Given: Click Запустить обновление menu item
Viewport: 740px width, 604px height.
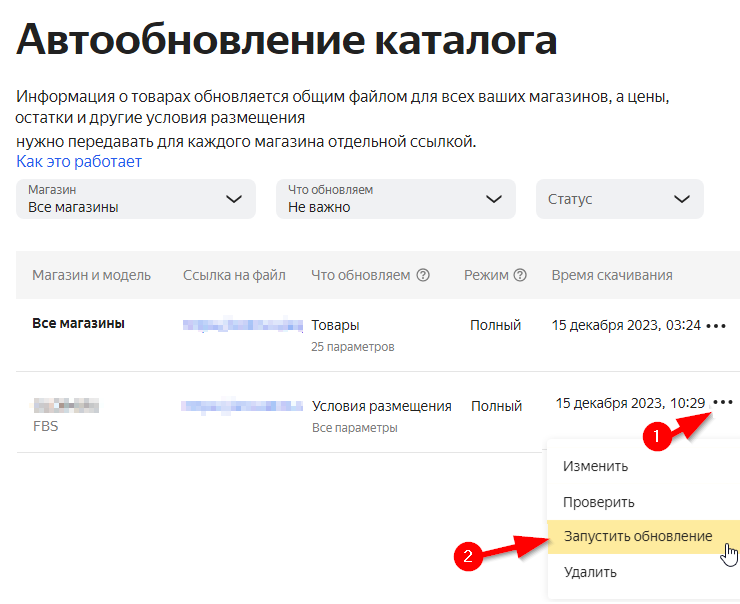Looking at the screenshot, I should coord(638,537).
